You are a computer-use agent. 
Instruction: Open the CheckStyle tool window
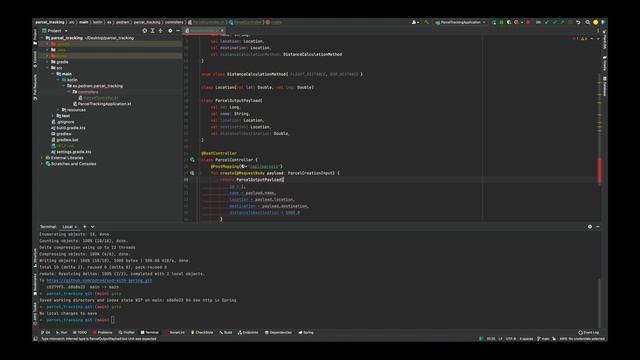pos(202,333)
